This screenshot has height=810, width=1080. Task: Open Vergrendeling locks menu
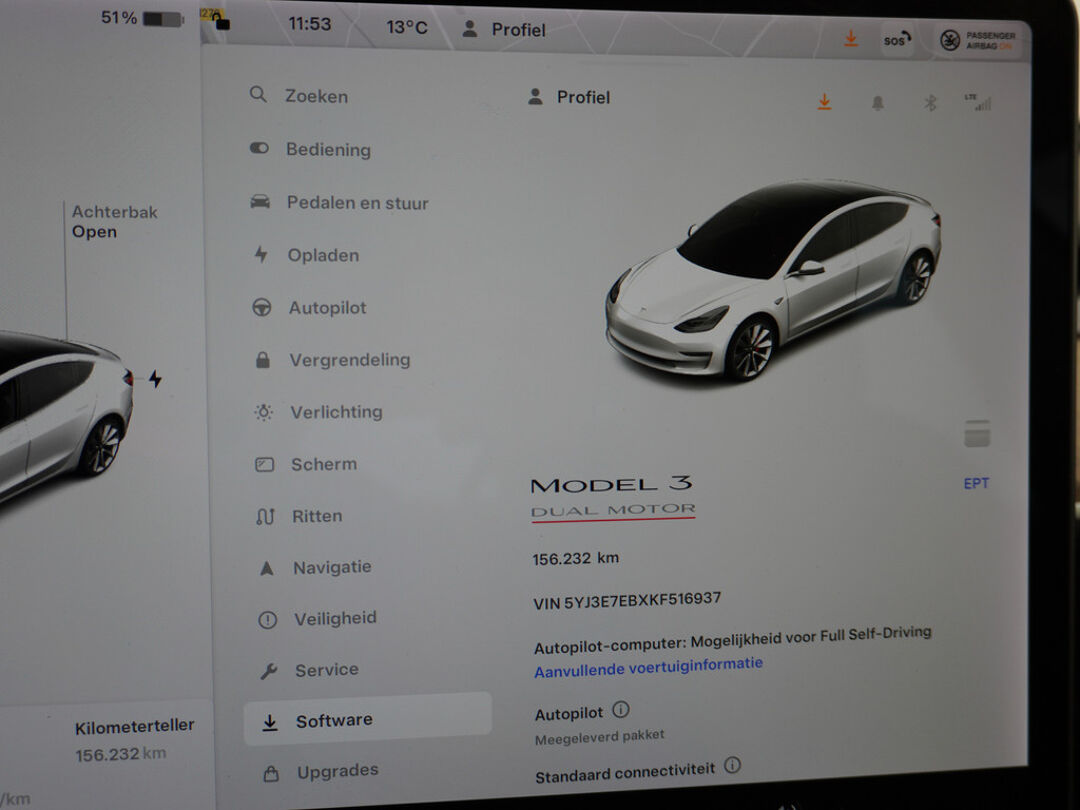pos(332,360)
